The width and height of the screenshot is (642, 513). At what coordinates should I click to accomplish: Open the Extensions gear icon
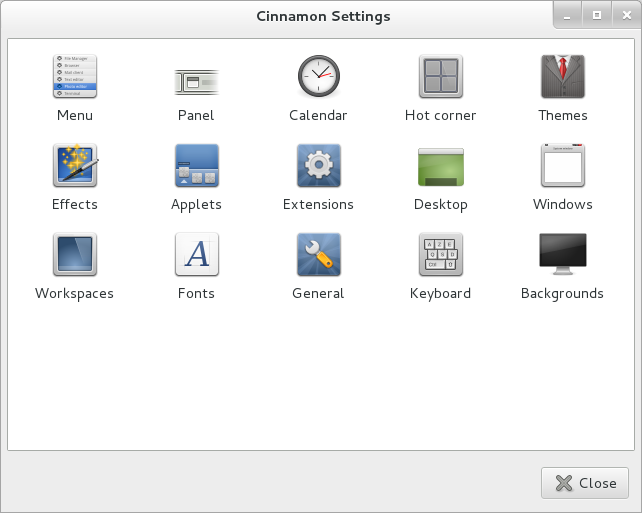click(x=319, y=165)
